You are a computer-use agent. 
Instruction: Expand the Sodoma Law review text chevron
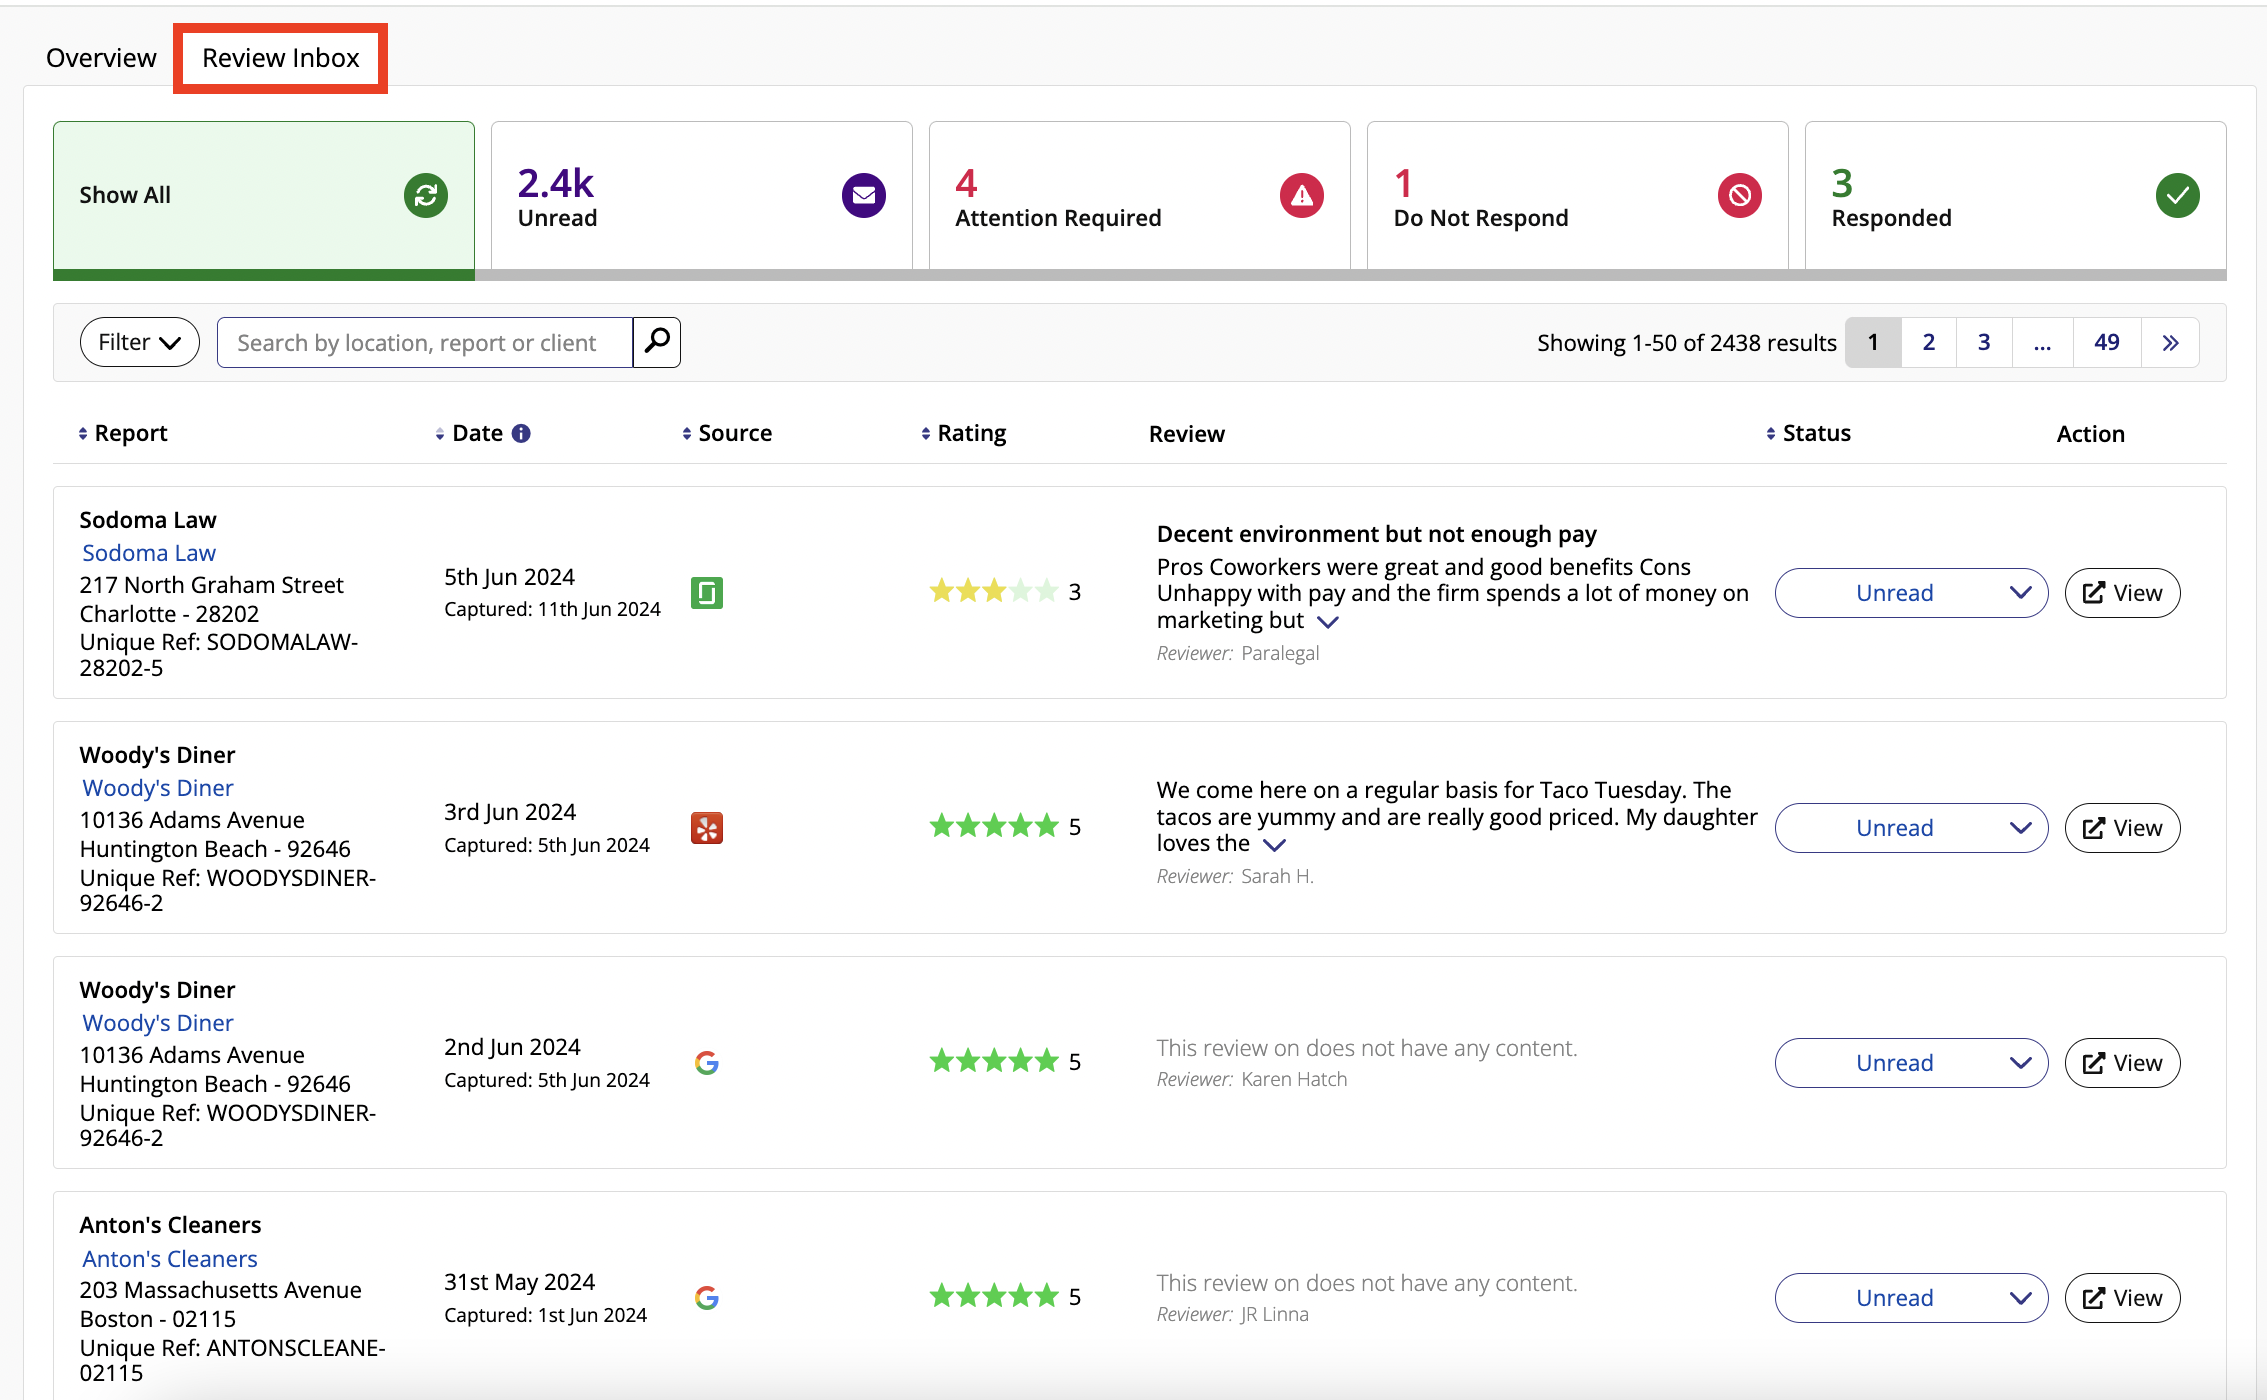click(1328, 622)
